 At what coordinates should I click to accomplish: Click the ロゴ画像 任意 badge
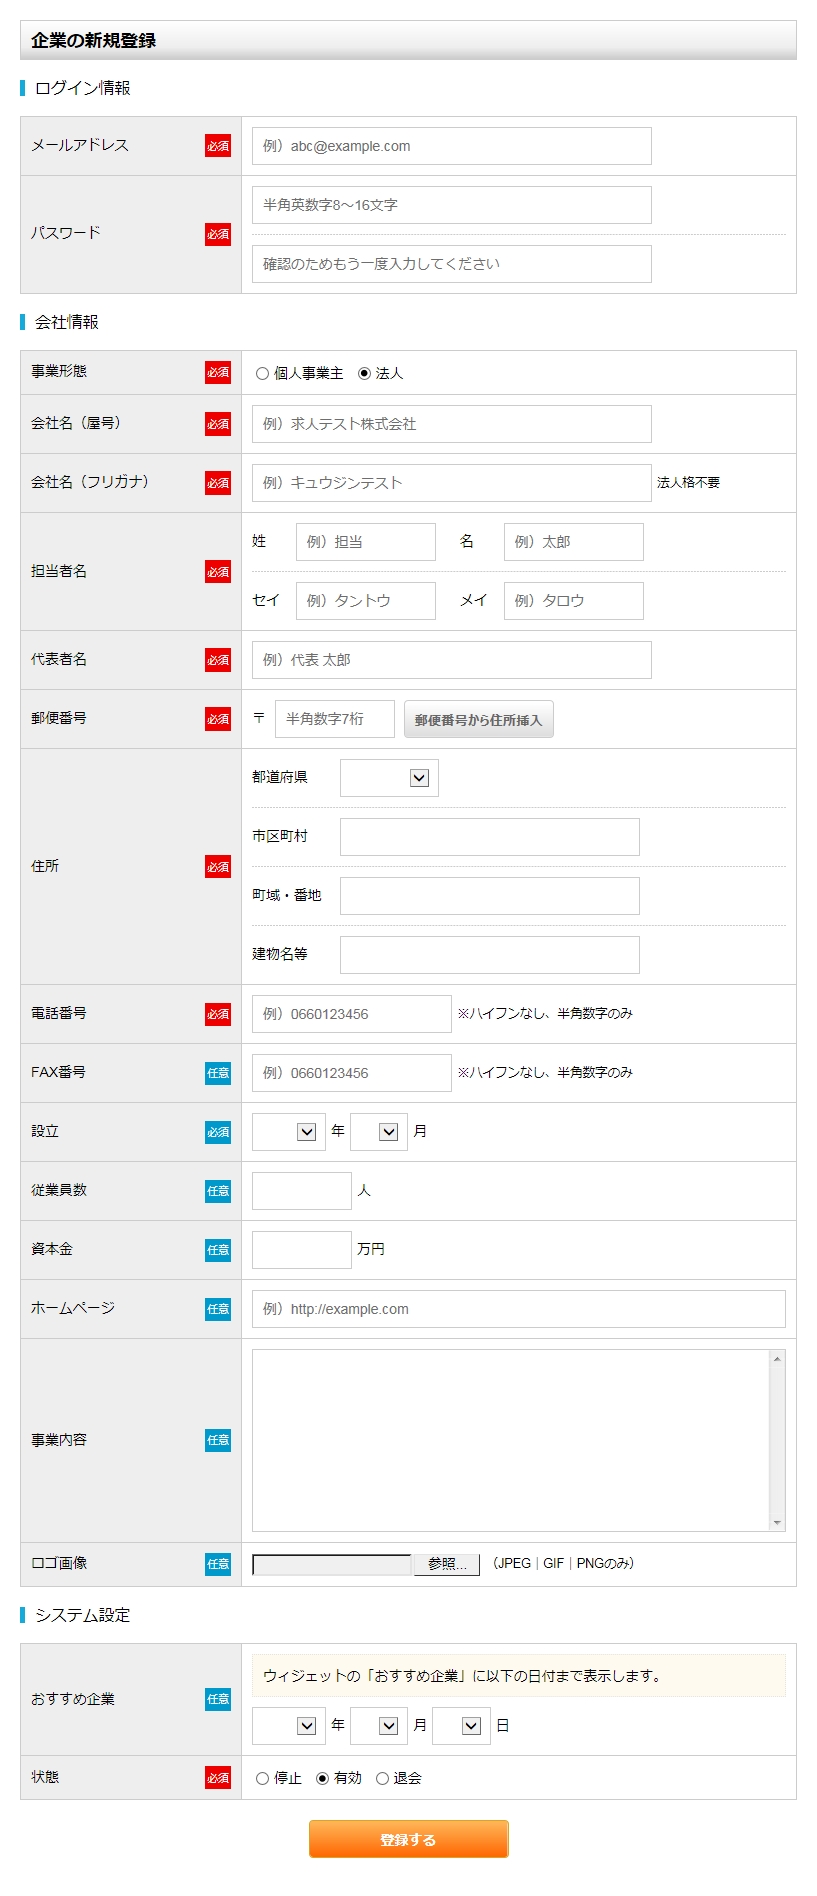tap(218, 1564)
